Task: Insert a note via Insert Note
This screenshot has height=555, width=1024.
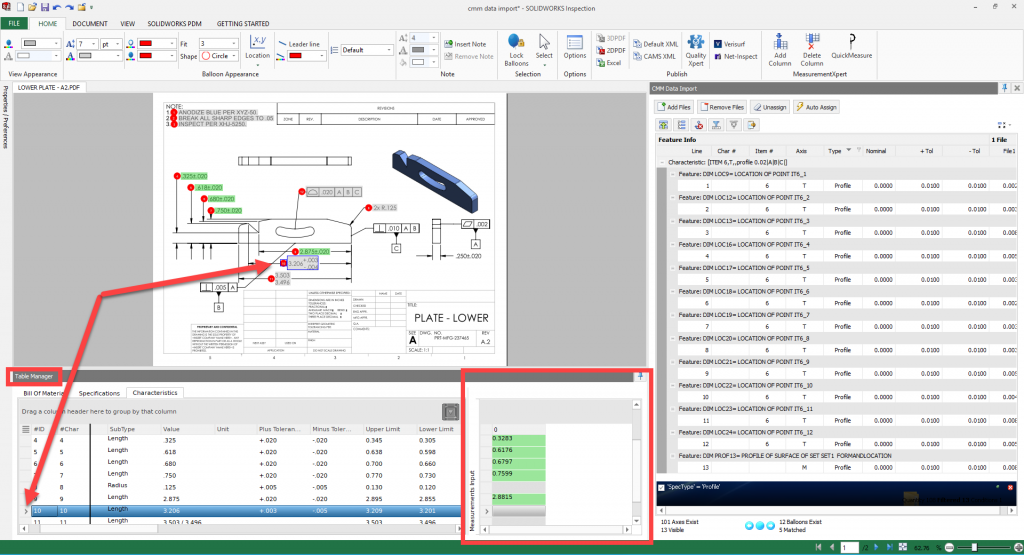Action: pyautogui.click(x=465, y=44)
